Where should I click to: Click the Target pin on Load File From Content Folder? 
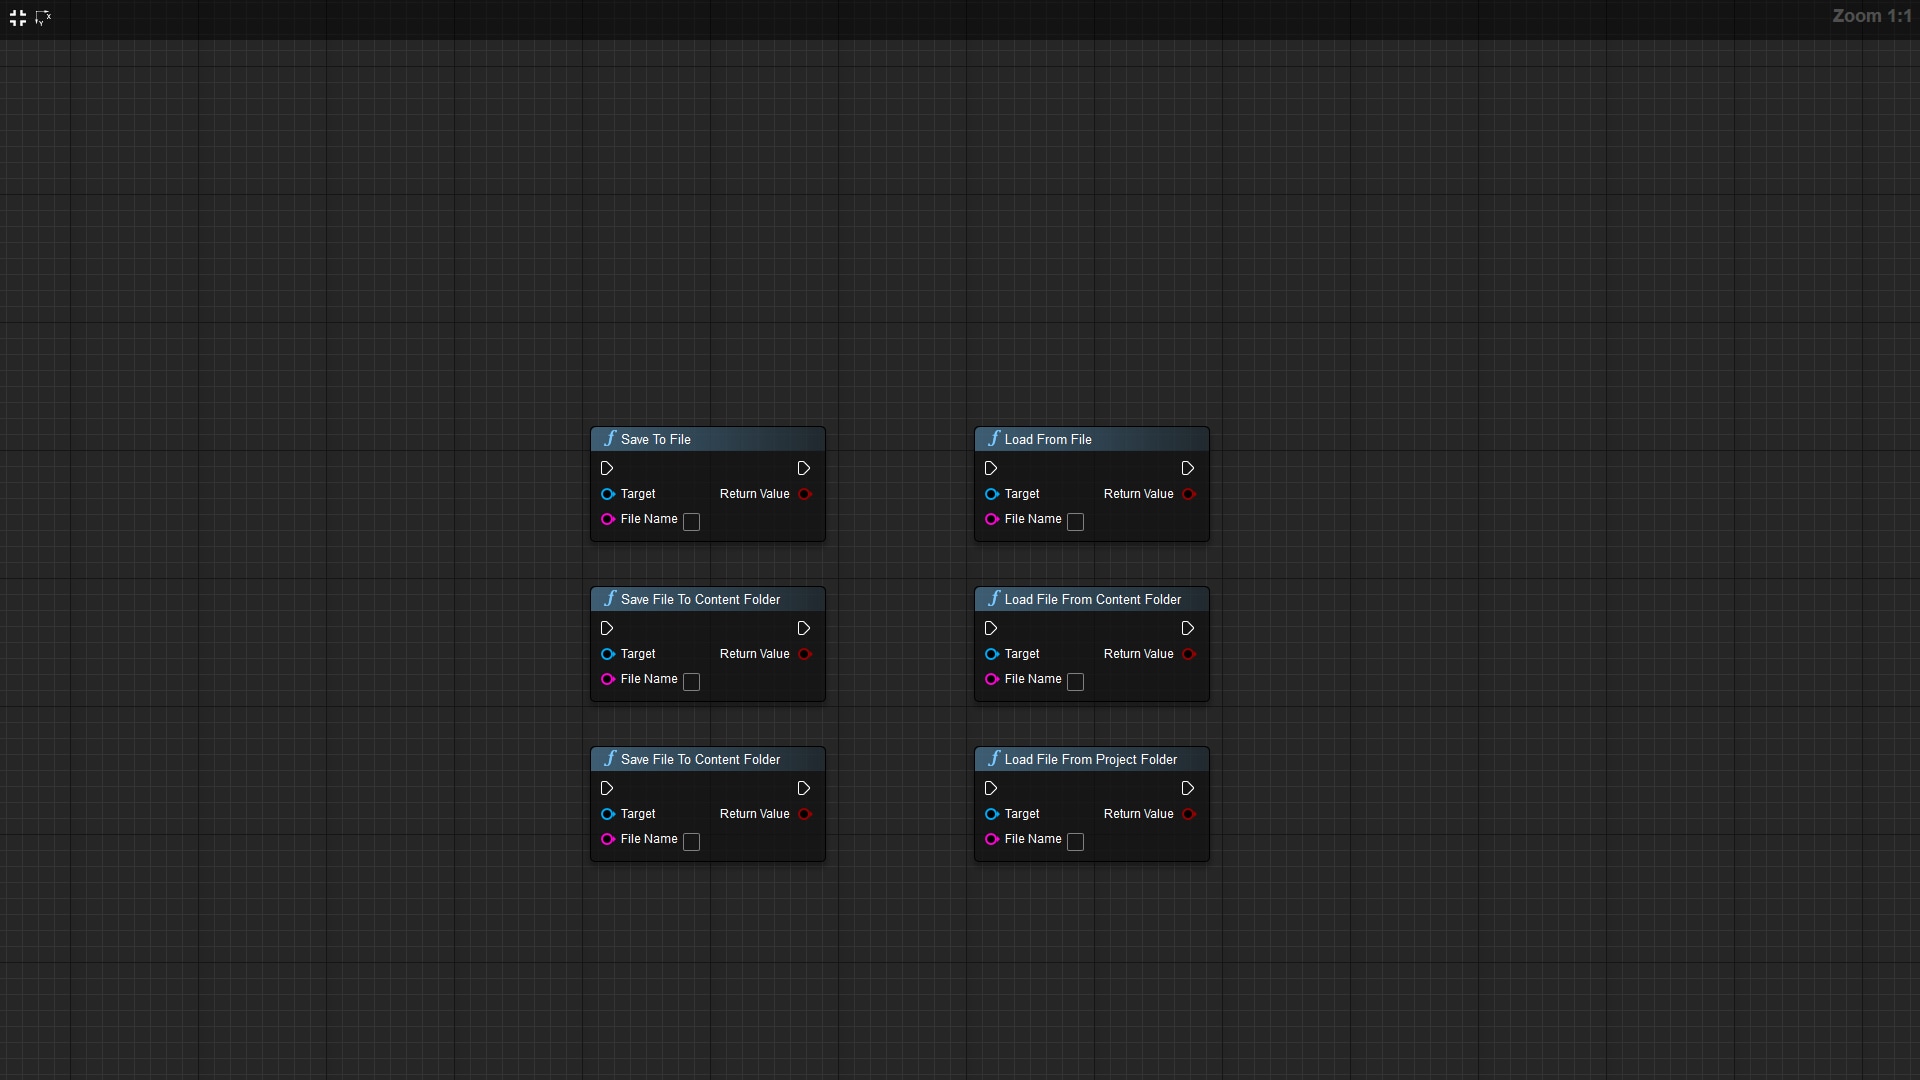(x=991, y=654)
